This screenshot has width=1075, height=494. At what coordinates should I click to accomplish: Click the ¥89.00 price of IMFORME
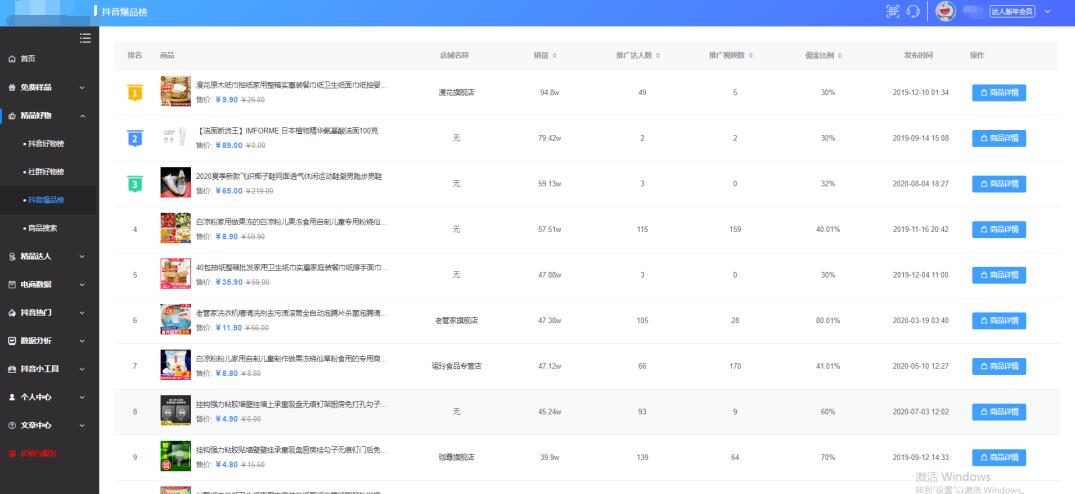pyautogui.click(x=228, y=145)
